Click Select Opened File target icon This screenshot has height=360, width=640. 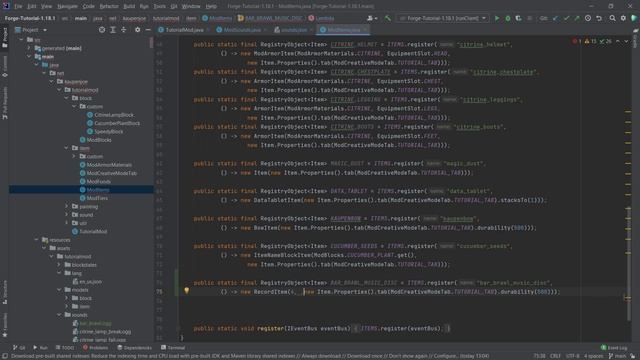click(x=102, y=30)
